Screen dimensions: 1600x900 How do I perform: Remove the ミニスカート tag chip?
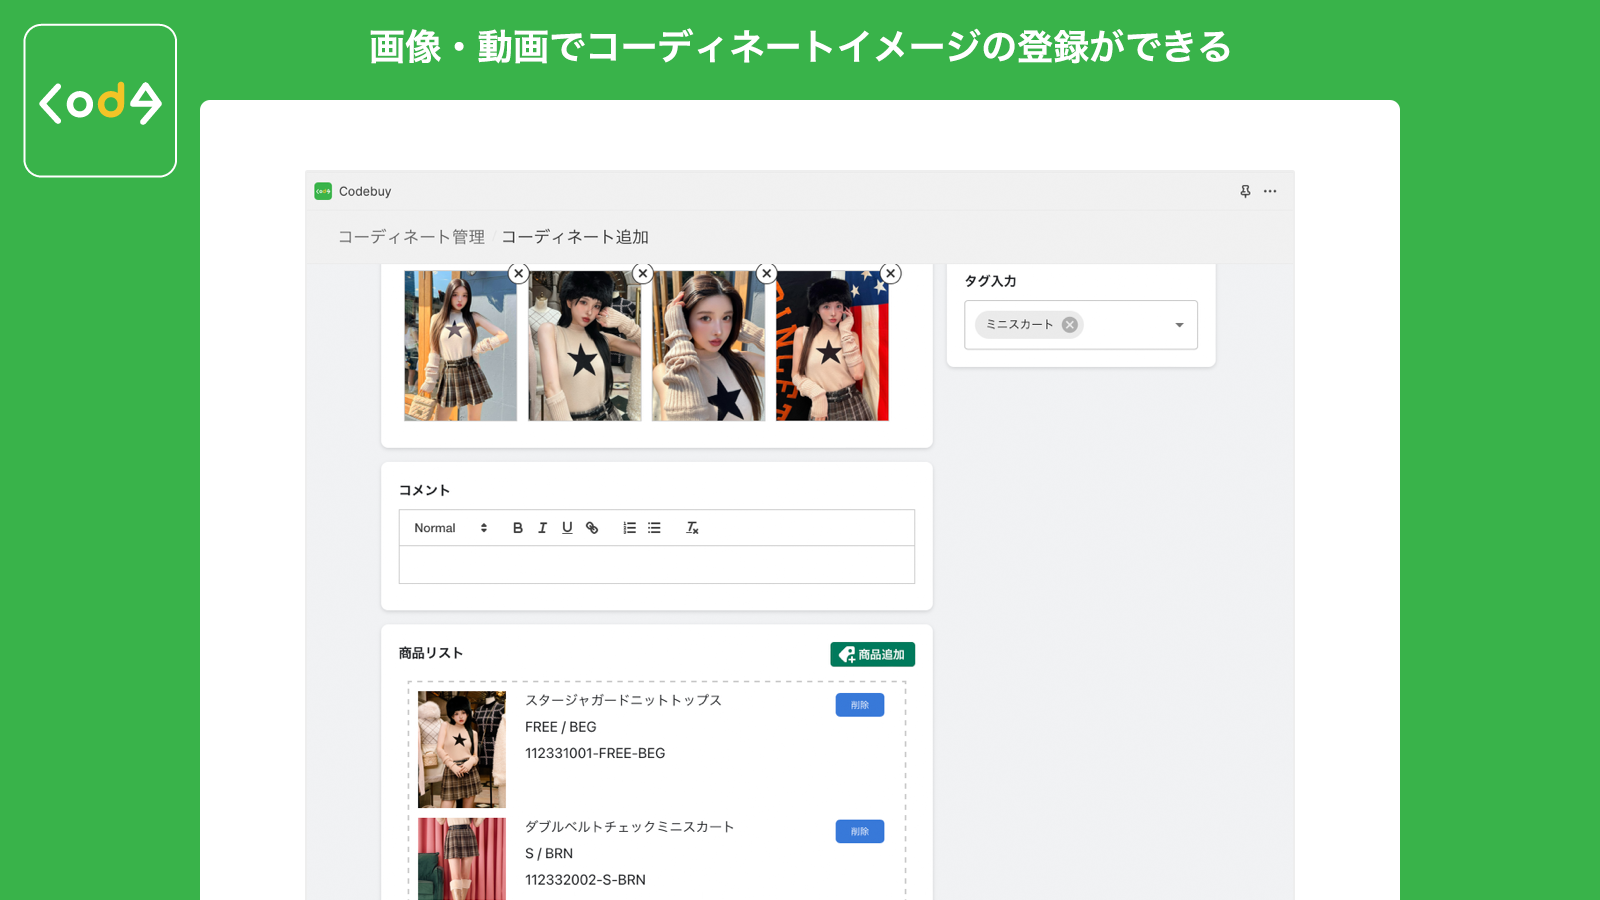coord(1068,324)
